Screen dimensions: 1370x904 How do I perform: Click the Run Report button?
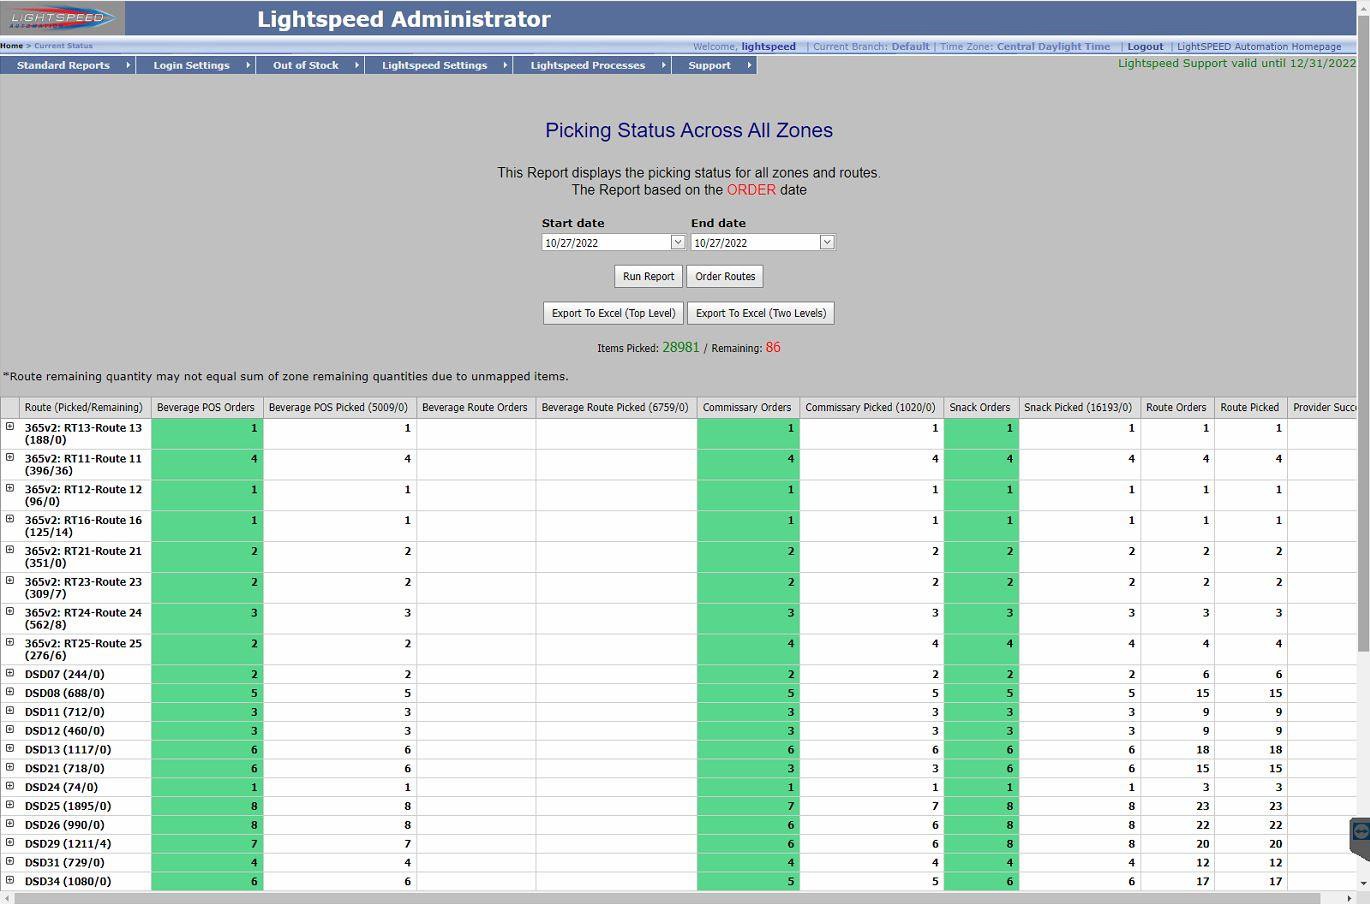click(648, 276)
